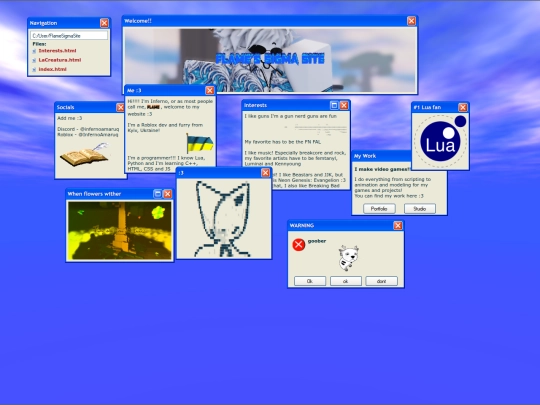This screenshot has height=405, width=540.
Task: Click the open book image in Socials
Action: [x=84, y=155]
